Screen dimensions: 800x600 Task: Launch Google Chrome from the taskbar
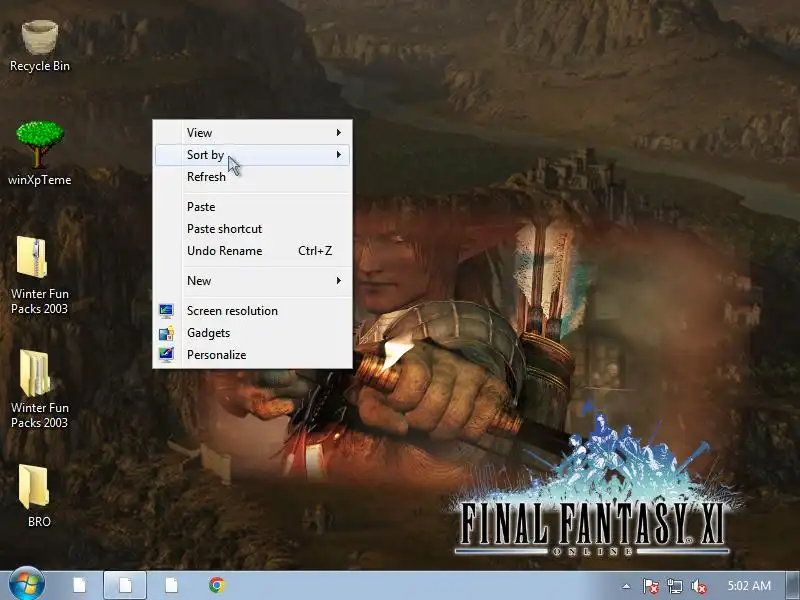217,585
